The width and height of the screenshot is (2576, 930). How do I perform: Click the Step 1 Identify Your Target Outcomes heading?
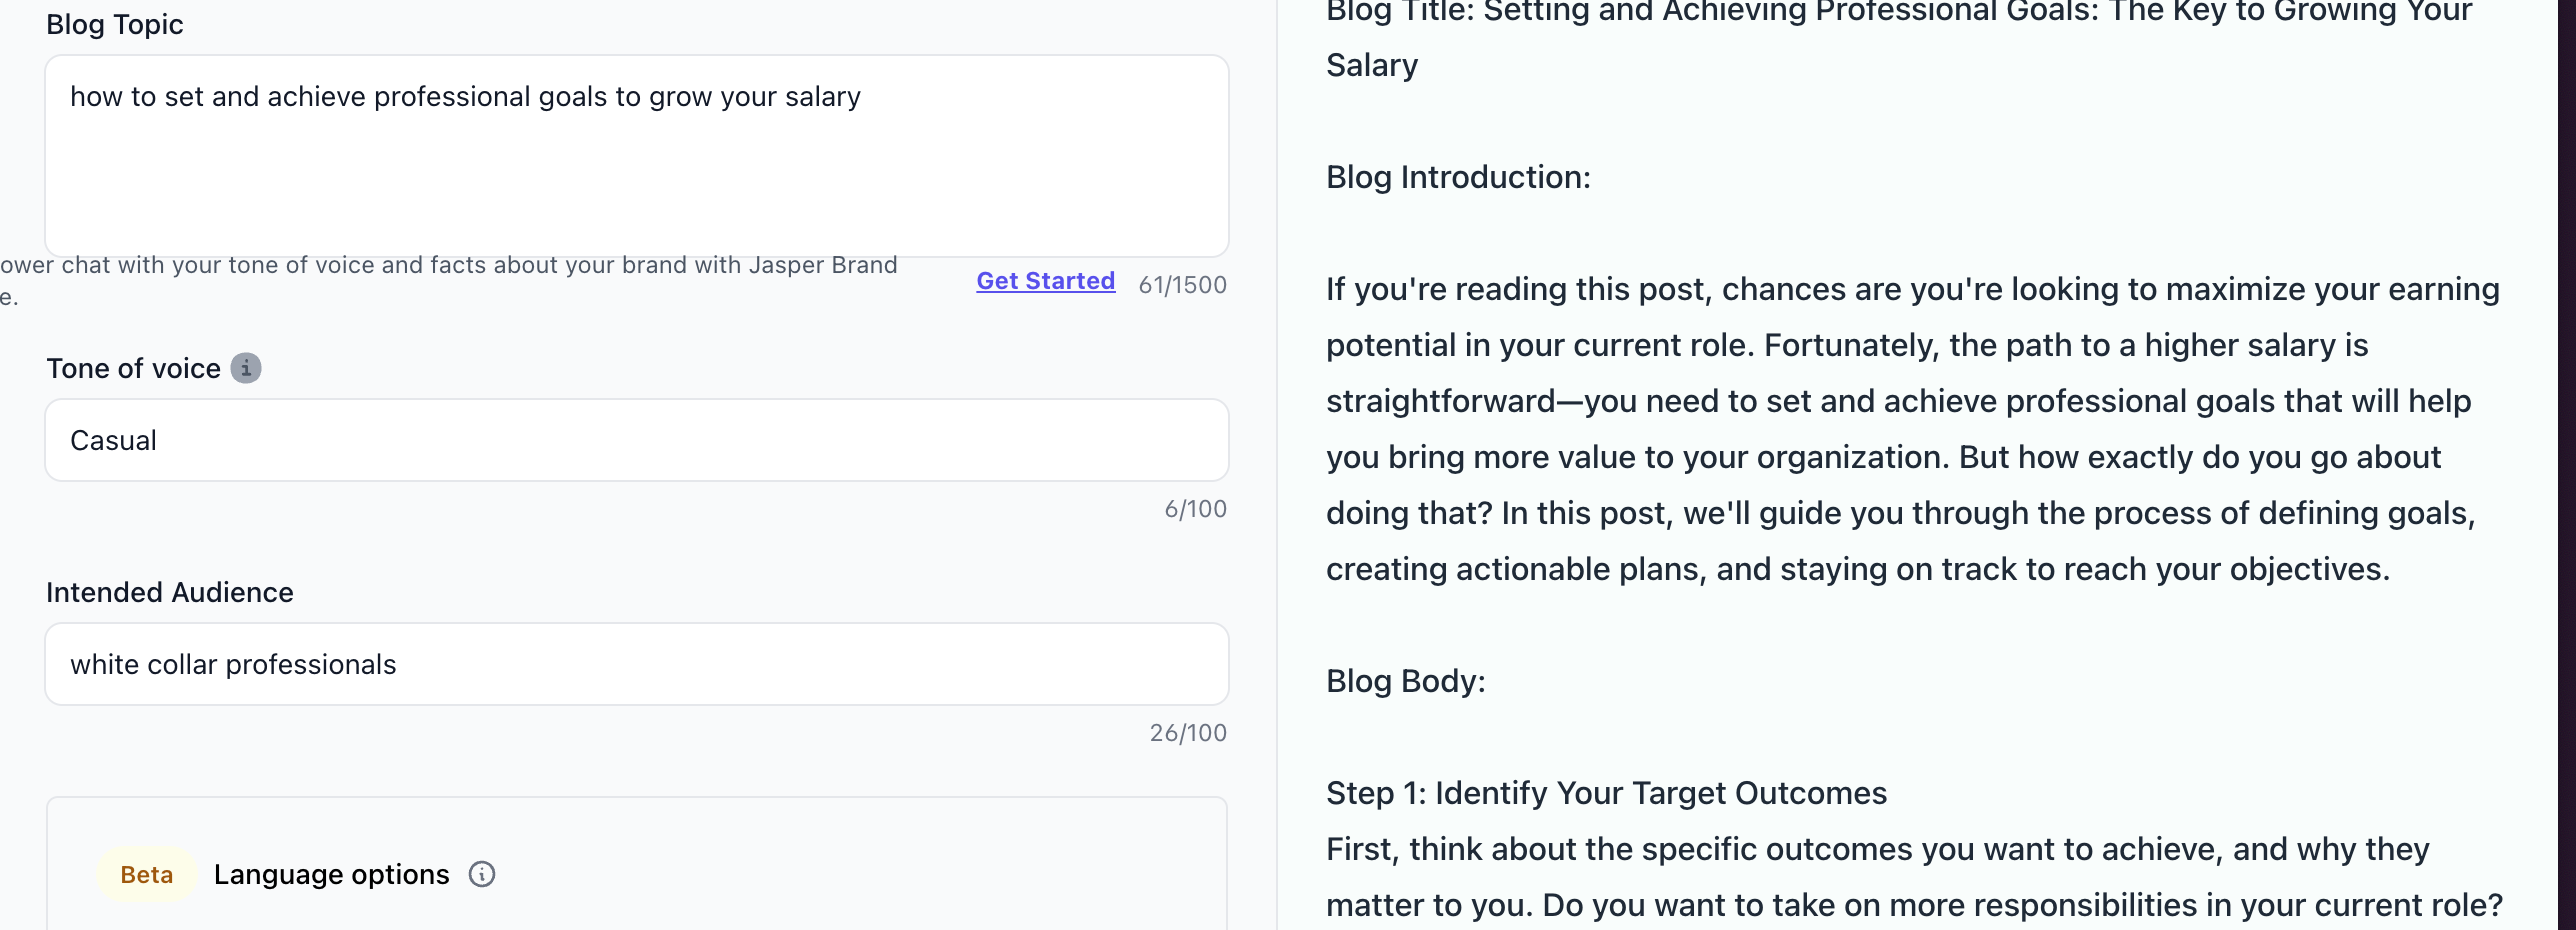[x=1605, y=793]
